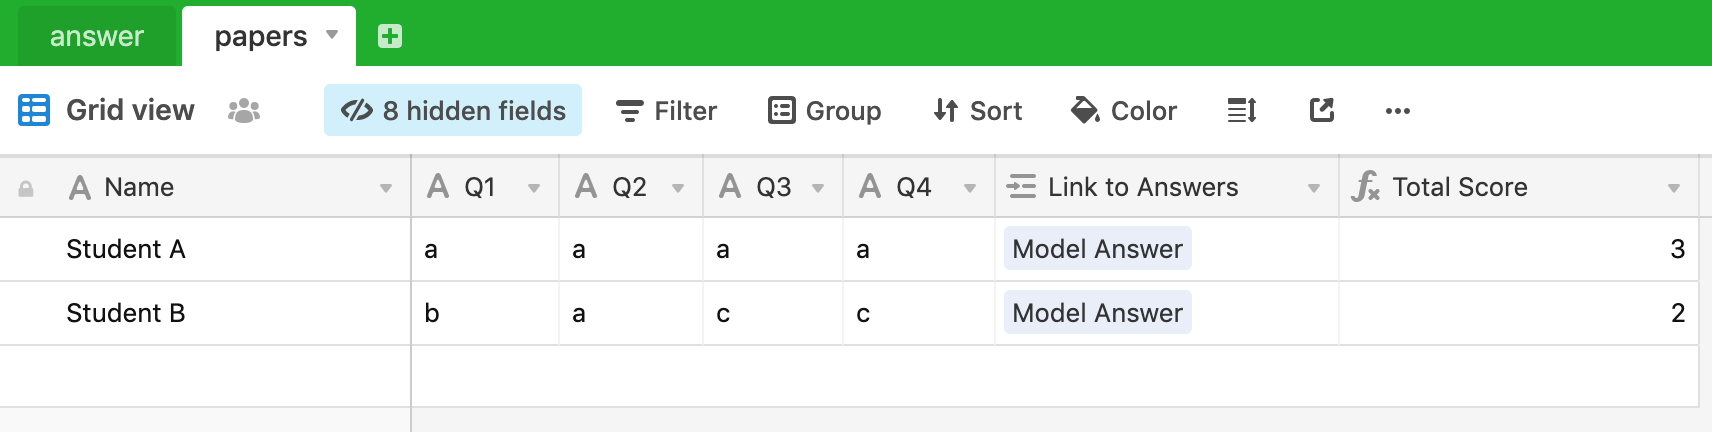Open the Name column dropdown arrow
The height and width of the screenshot is (432, 1712).
coord(386,188)
